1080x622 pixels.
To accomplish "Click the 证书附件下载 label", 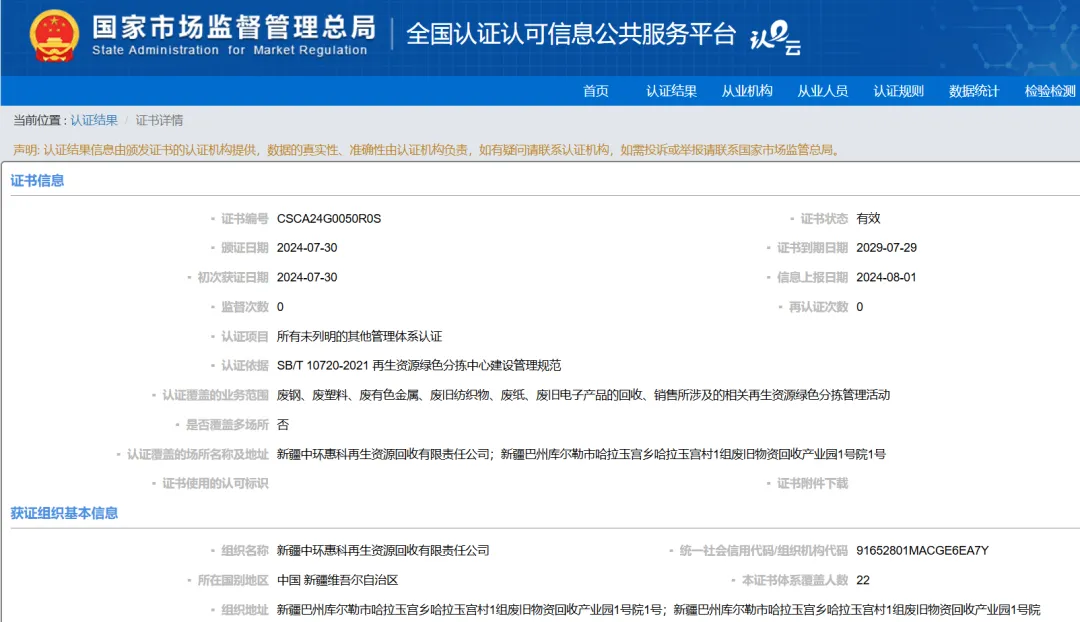I will [812, 484].
